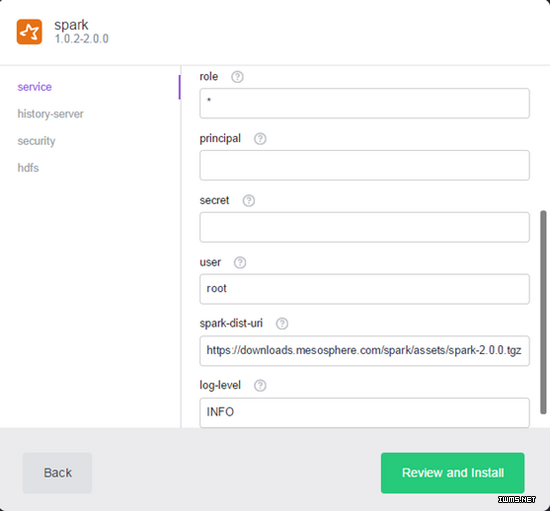Select the user field containing root

tap(364, 289)
